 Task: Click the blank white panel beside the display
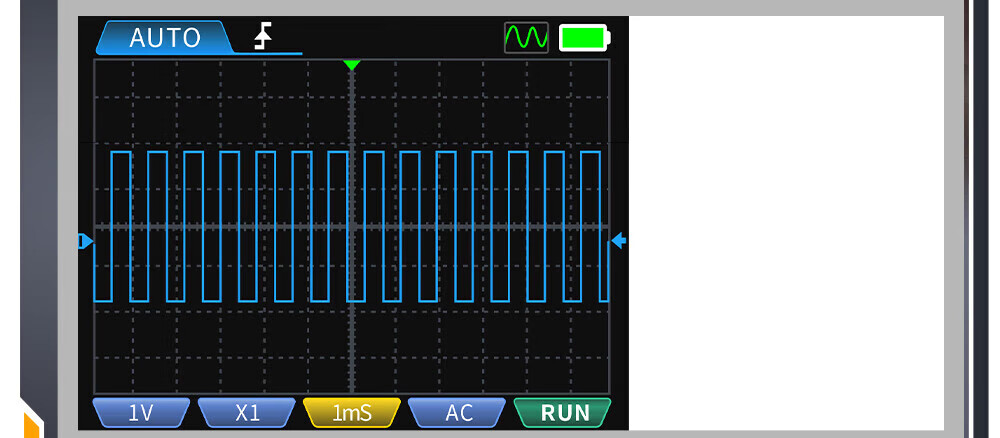[x=786, y=222]
